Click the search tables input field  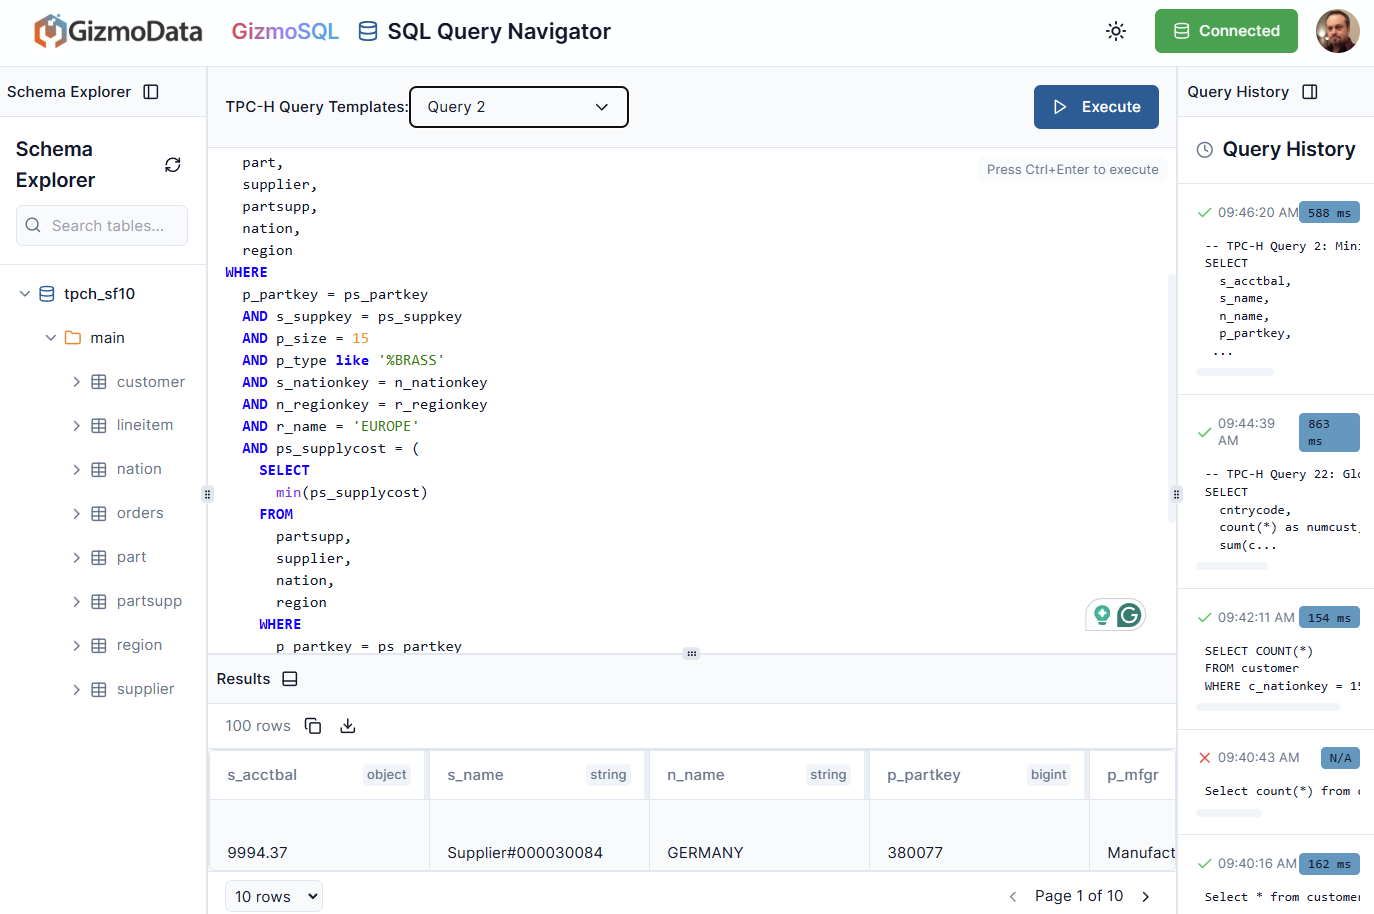101,225
